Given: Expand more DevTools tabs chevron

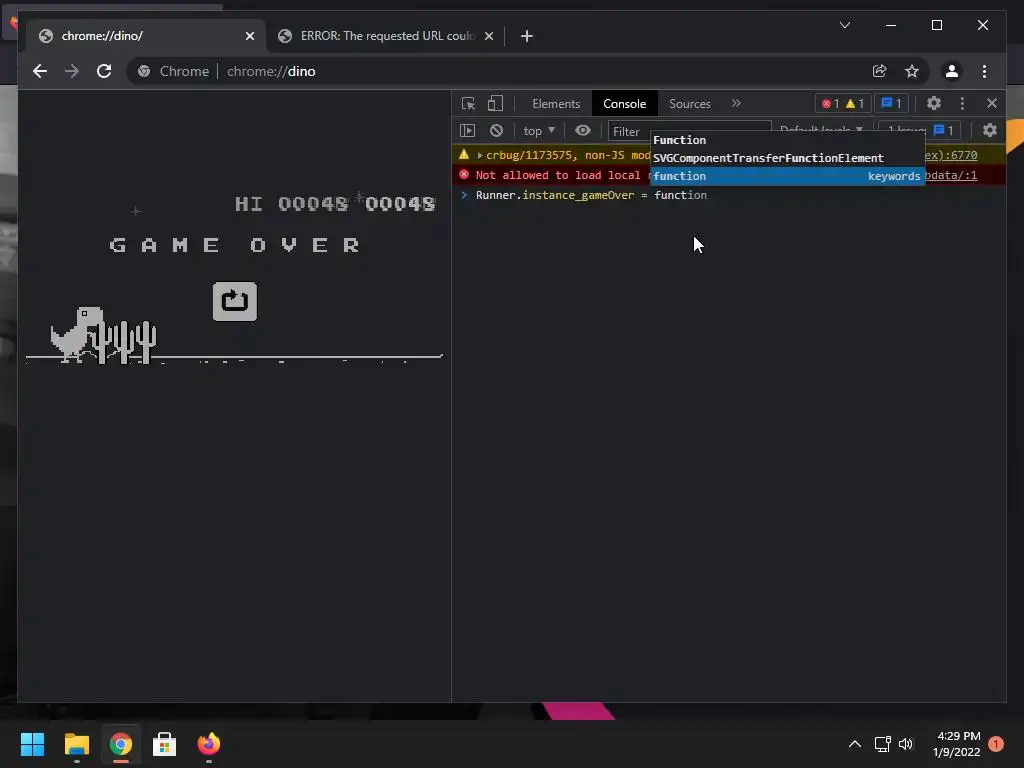Looking at the screenshot, I should 736,103.
